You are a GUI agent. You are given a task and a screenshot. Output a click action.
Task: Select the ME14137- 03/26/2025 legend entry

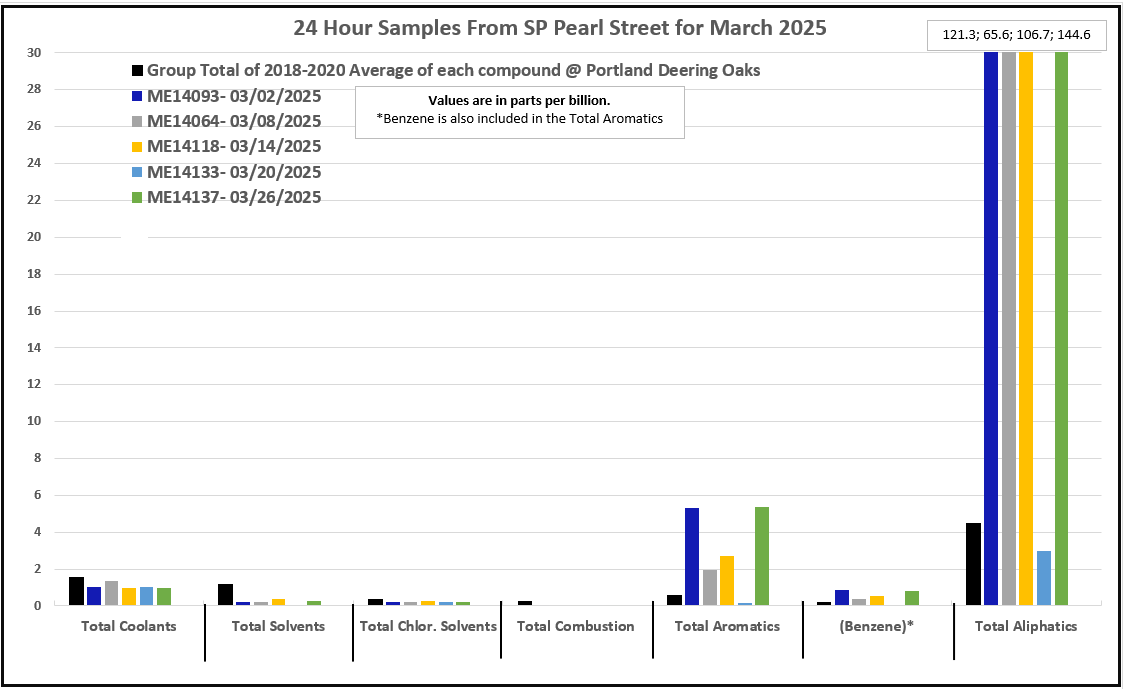point(234,198)
